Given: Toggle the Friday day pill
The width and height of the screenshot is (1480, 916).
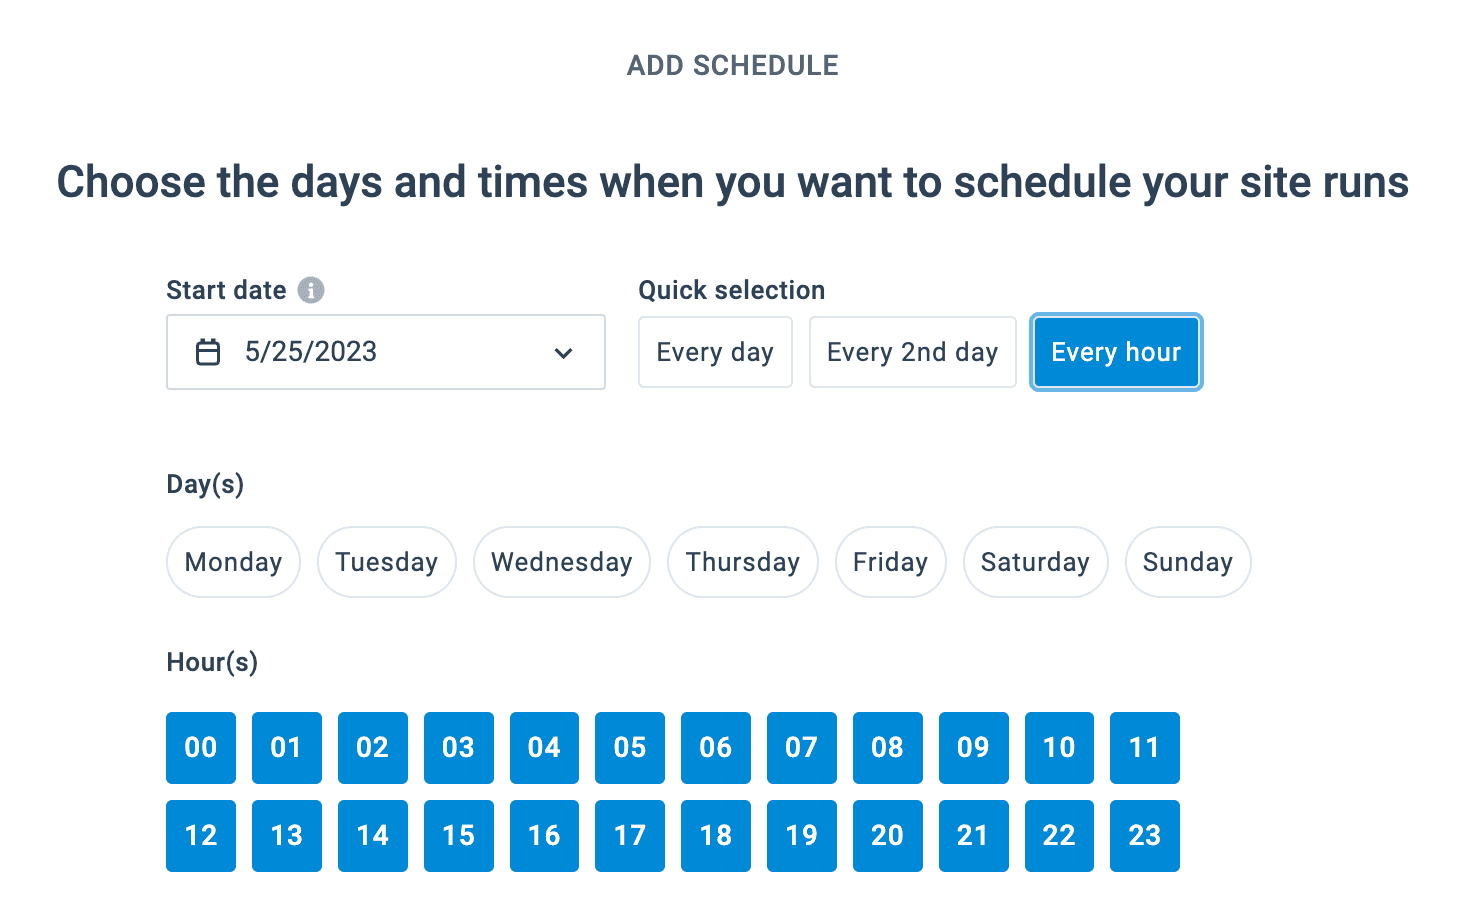Looking at the screenshot, I should (x=890, y=562).
